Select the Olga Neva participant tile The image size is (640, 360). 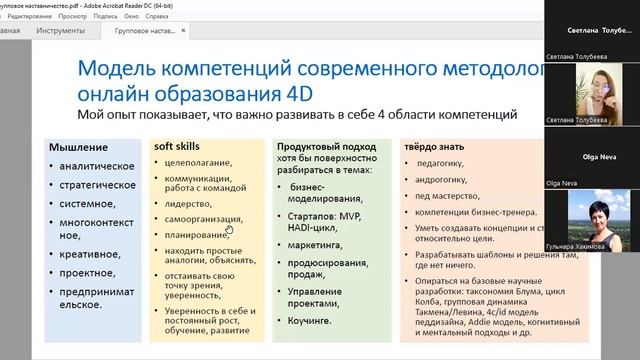[x=592, y=158]
